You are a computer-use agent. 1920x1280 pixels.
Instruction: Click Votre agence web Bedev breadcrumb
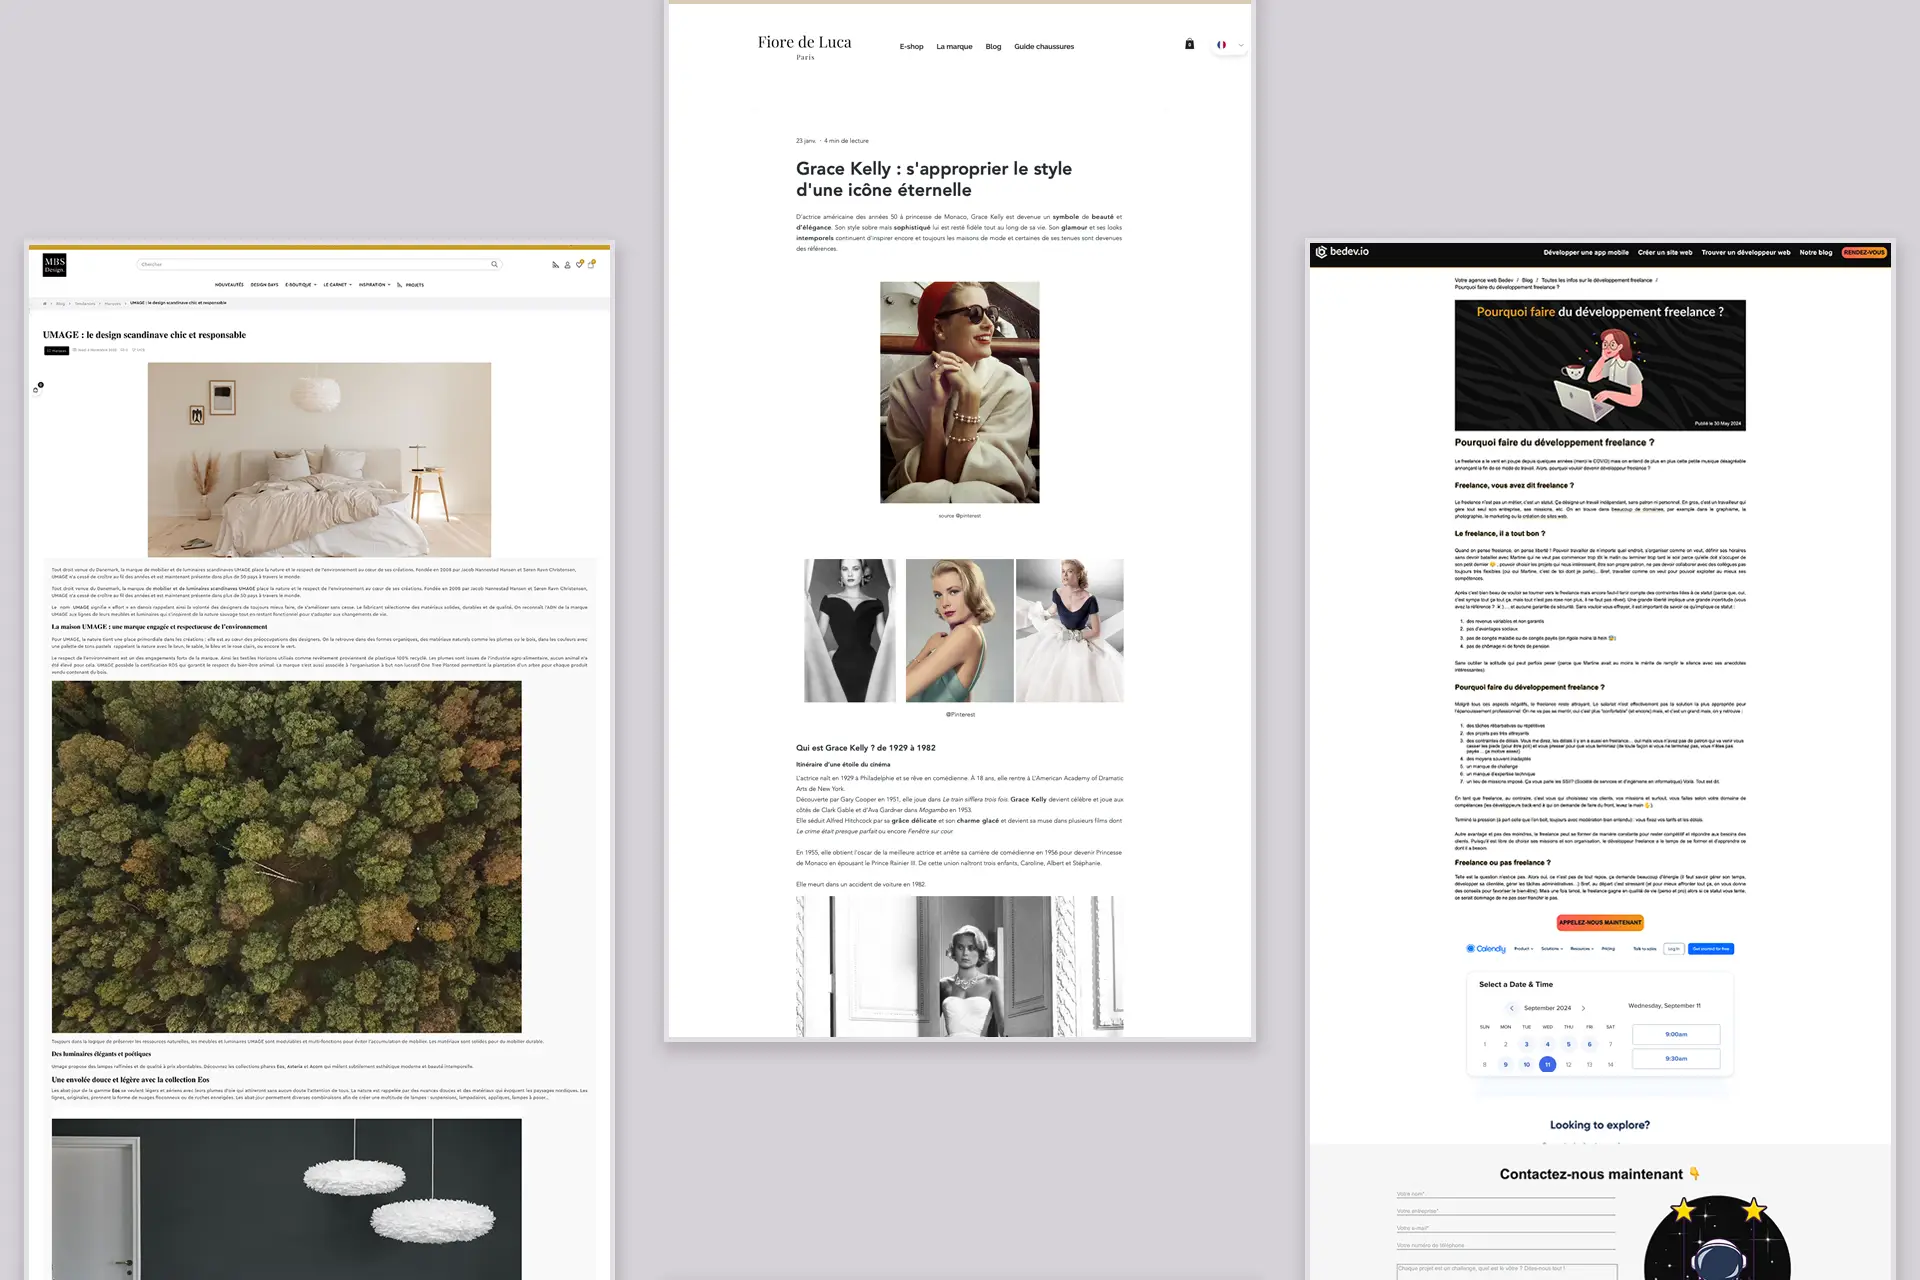[1484, 281]
